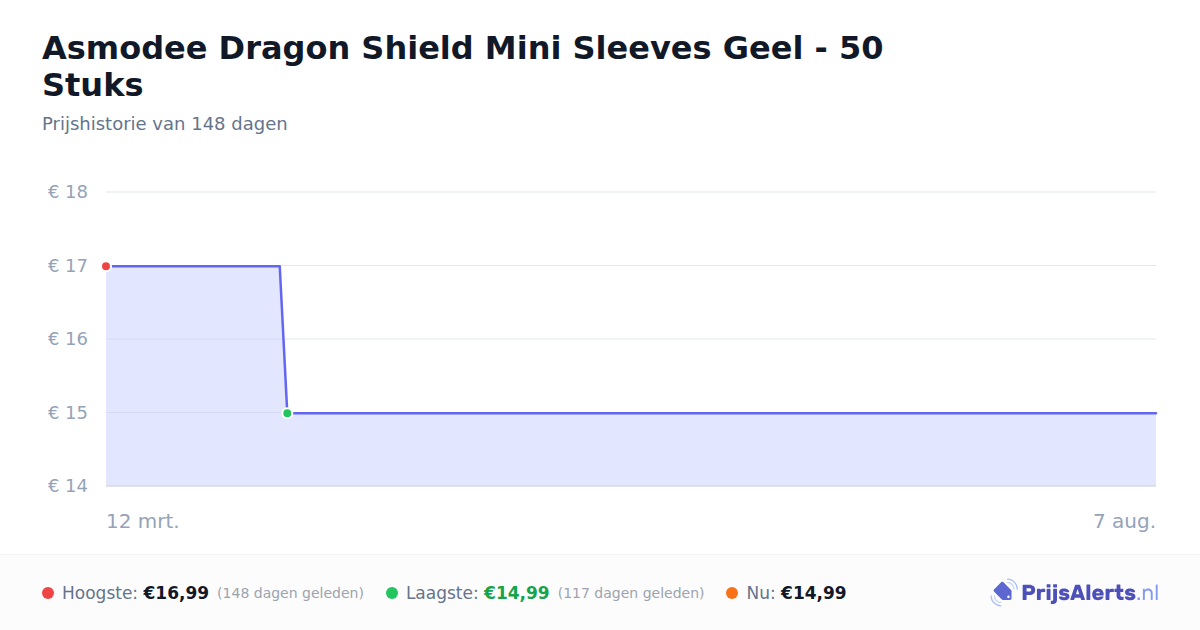Click the 12 mrt. start date label
The width and height of the screenshot is (1200, 630).
(x=143, y=521)
